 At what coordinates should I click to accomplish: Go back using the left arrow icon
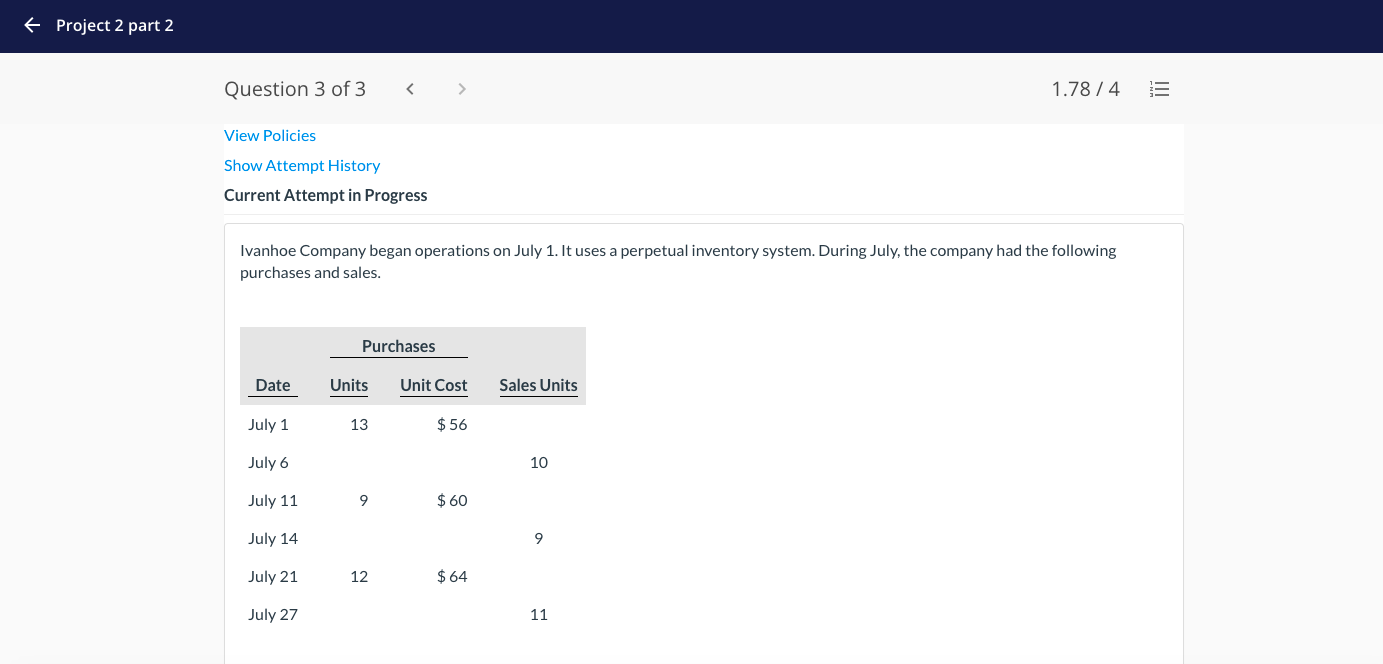[32, 25]
